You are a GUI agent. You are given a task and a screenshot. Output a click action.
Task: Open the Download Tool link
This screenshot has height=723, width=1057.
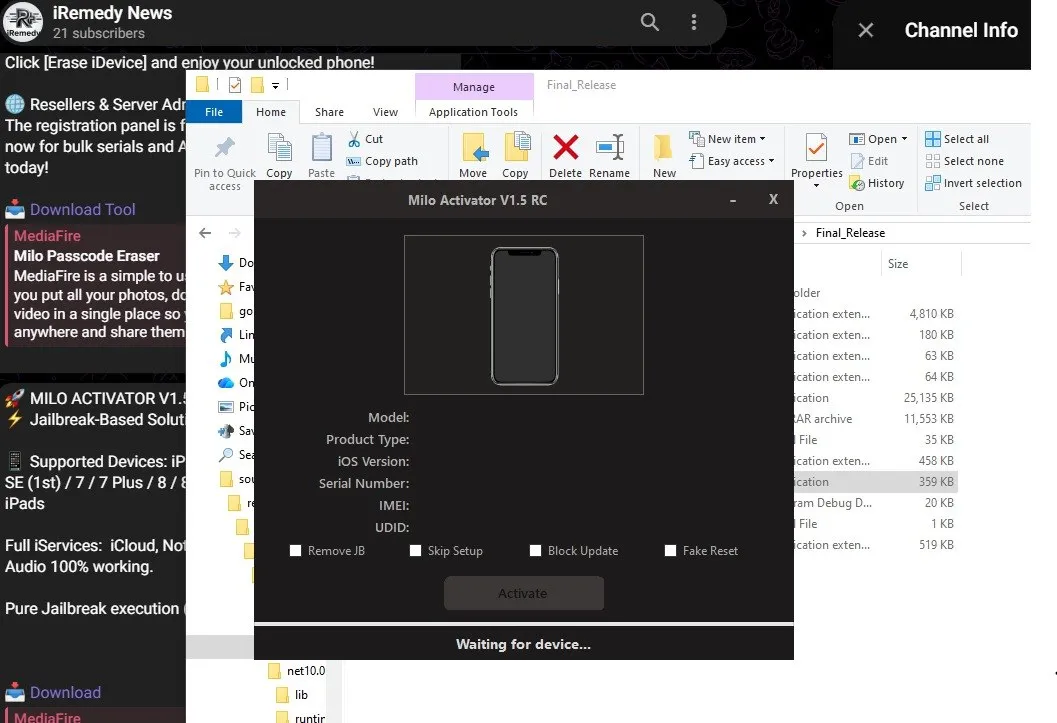82,210
